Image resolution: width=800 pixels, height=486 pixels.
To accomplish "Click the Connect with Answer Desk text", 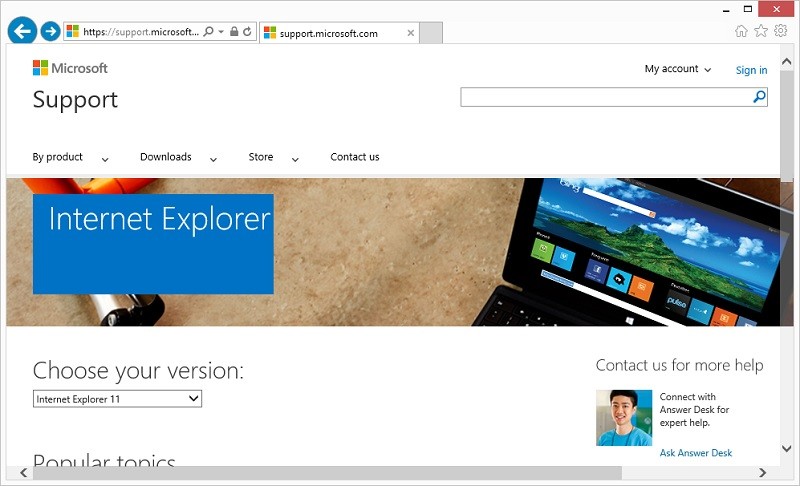I will [x=694, y=410].
